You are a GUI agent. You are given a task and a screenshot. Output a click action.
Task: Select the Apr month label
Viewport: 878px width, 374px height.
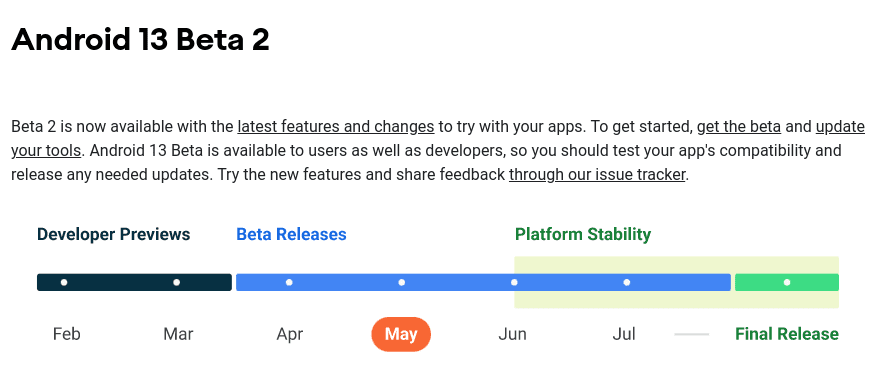click(289, 334)
